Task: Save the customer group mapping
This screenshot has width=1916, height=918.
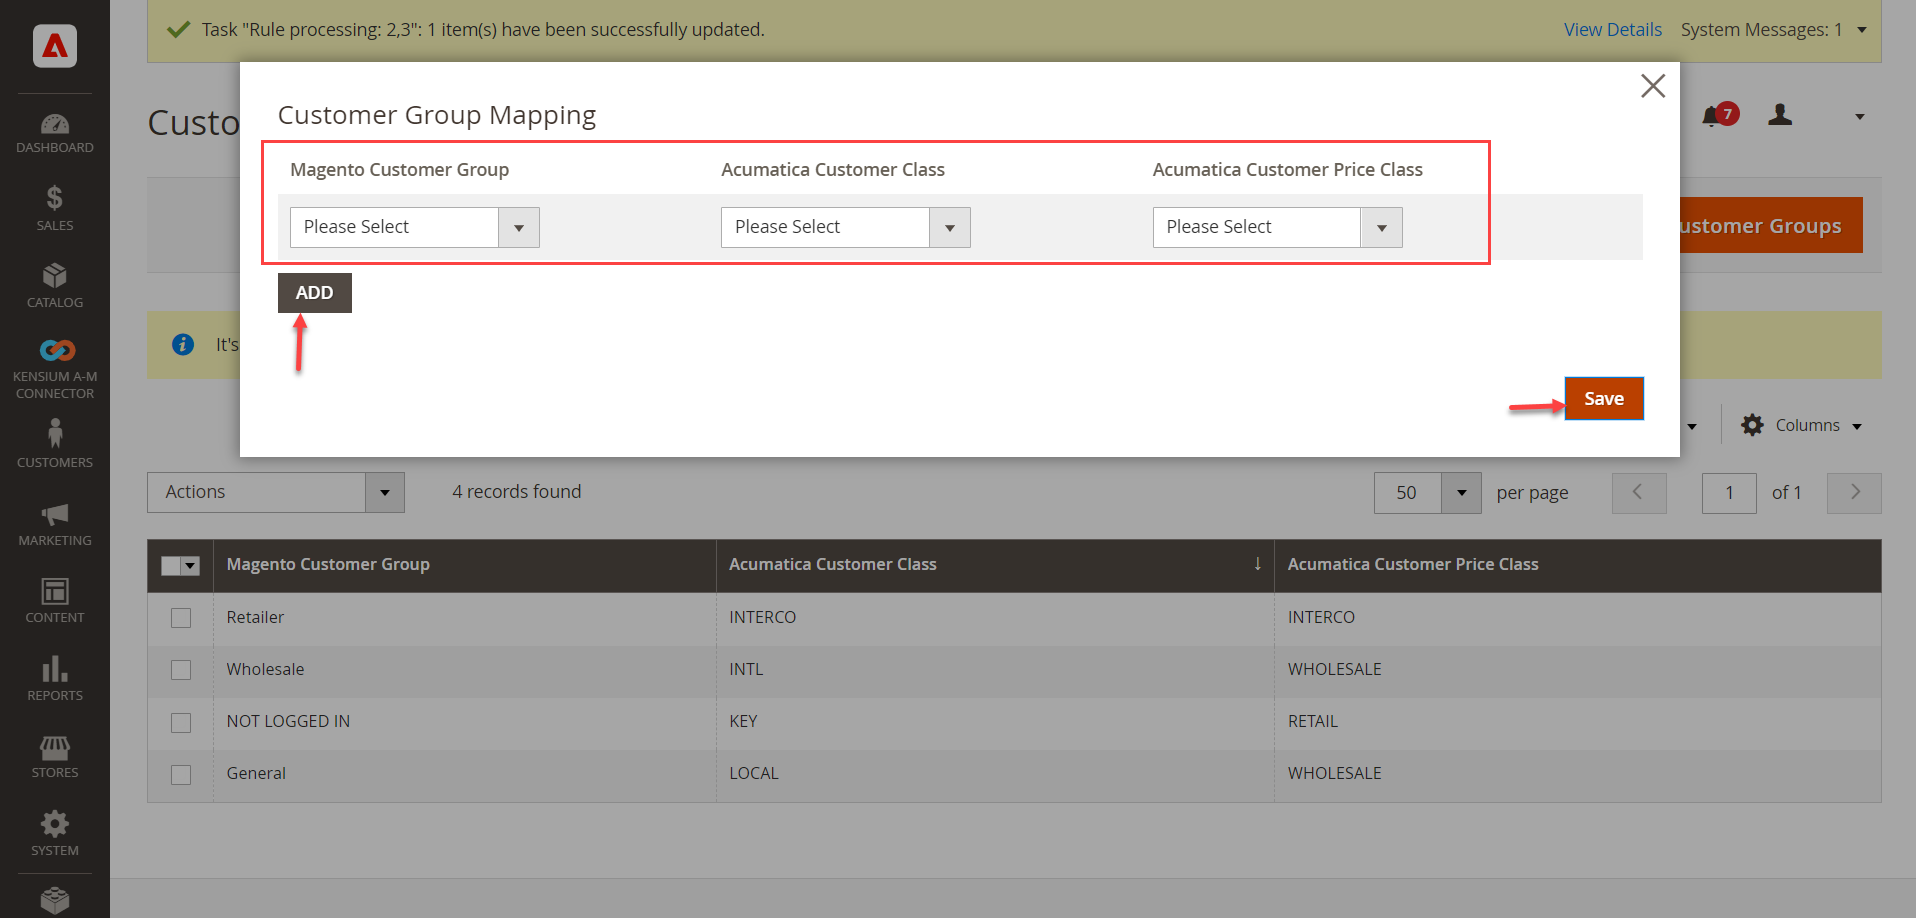Action: point(1603,398)
